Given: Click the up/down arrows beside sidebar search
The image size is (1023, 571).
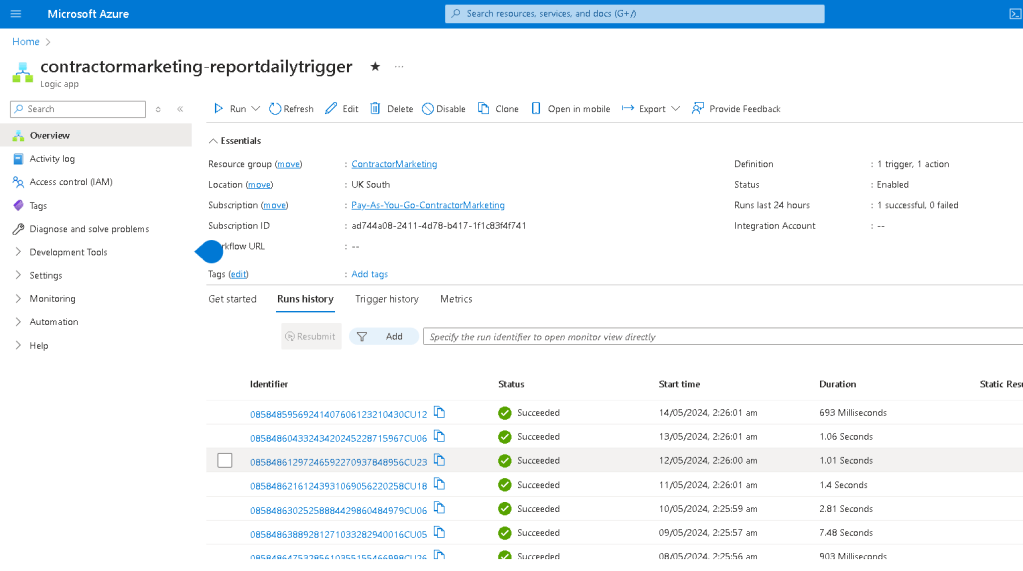Looking at the screenshot, I should (158, 109).
